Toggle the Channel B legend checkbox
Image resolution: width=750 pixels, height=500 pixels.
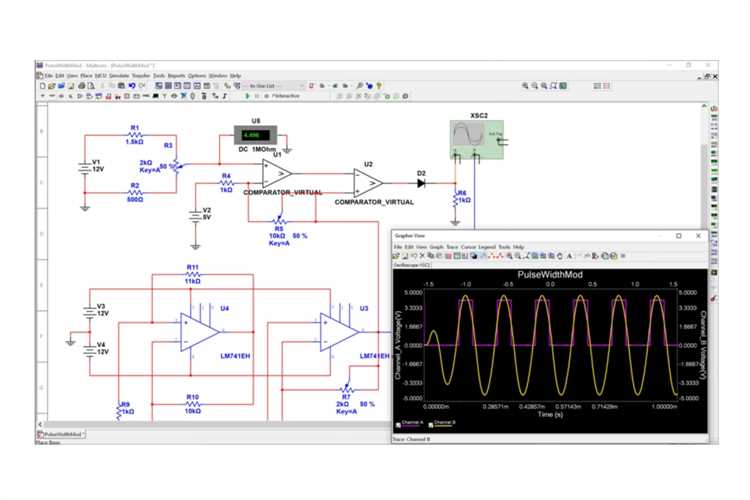(431, 424)
